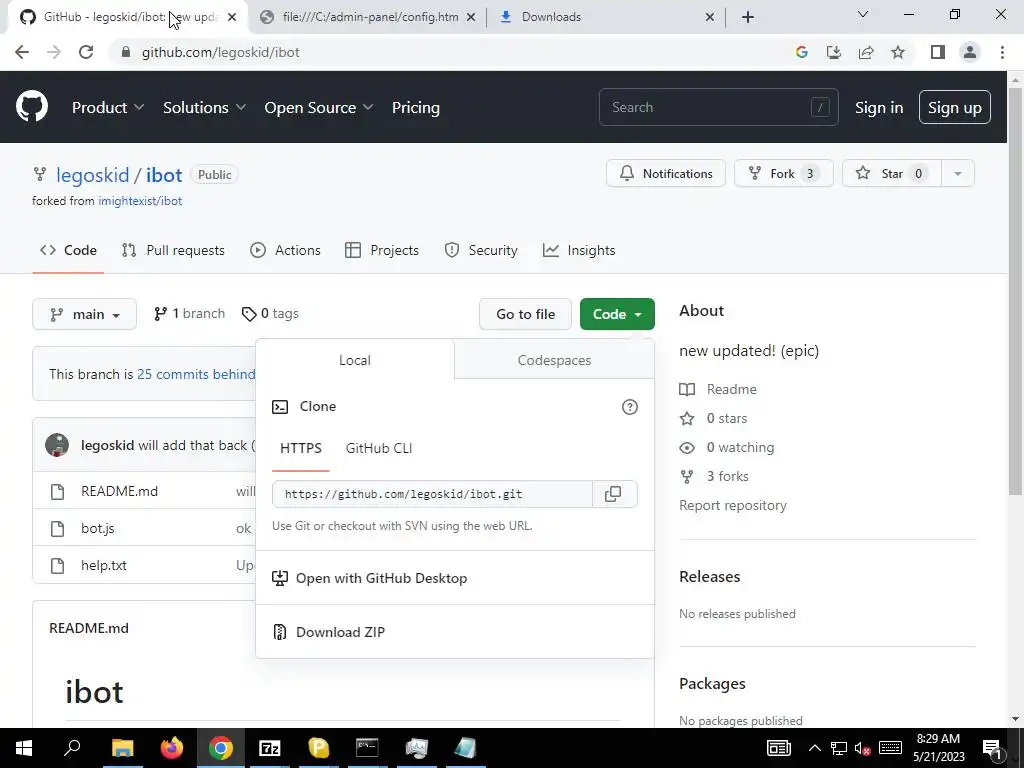The width and height of the screenshot is (1024, 768).
Task: Expand the Solutions menu
Action: coord(204,108)
